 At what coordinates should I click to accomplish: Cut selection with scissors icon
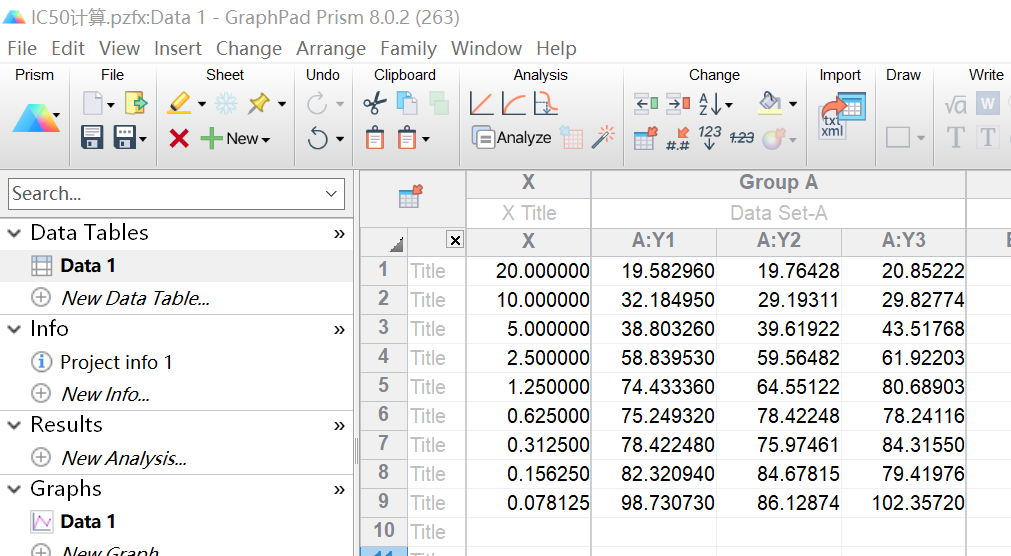click(375, 103)
